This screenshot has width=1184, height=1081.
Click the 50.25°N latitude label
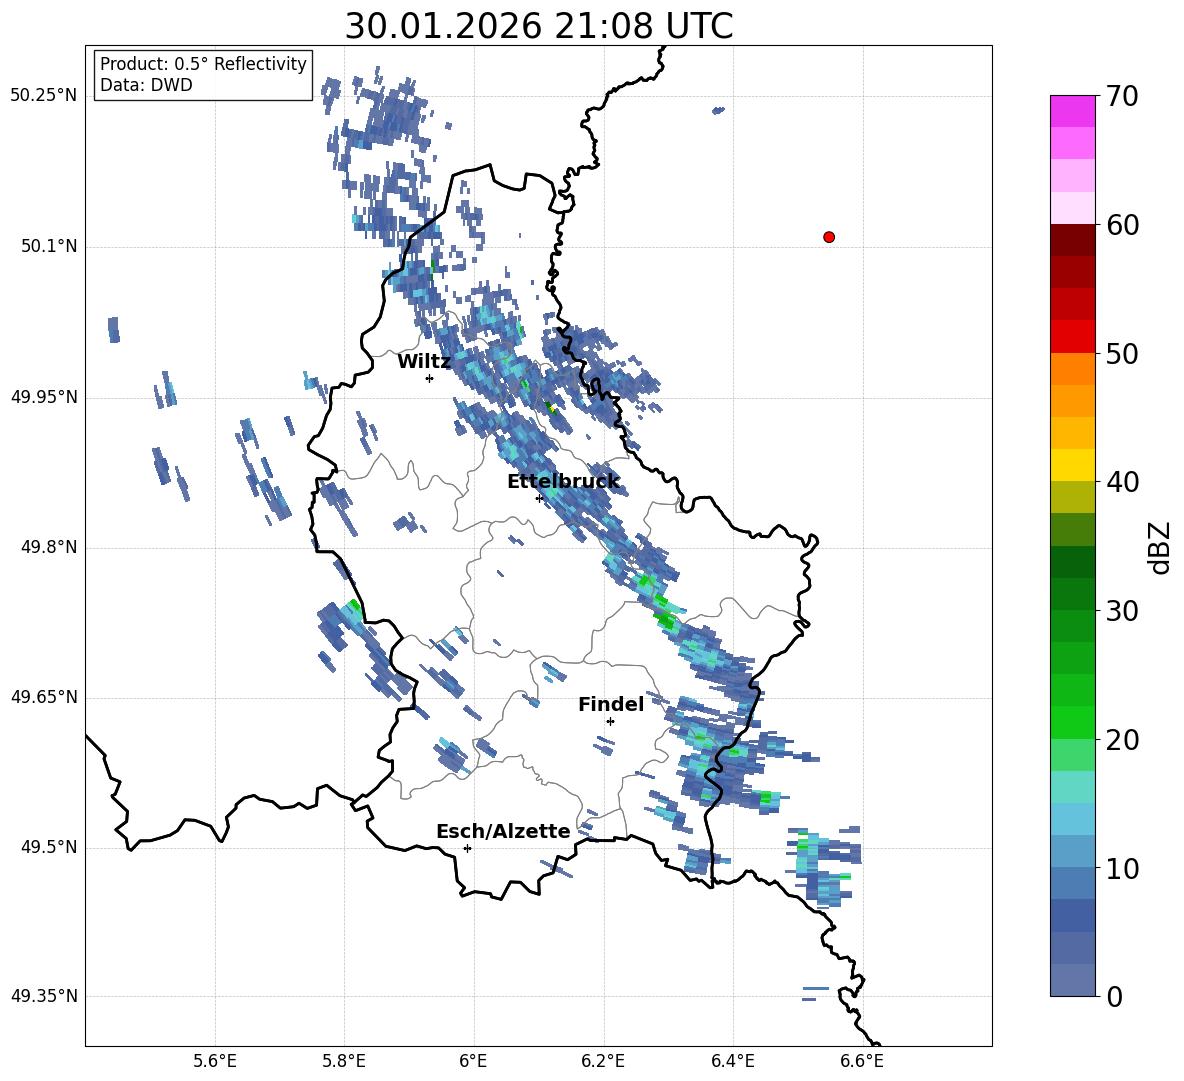(x=44, y=96)
